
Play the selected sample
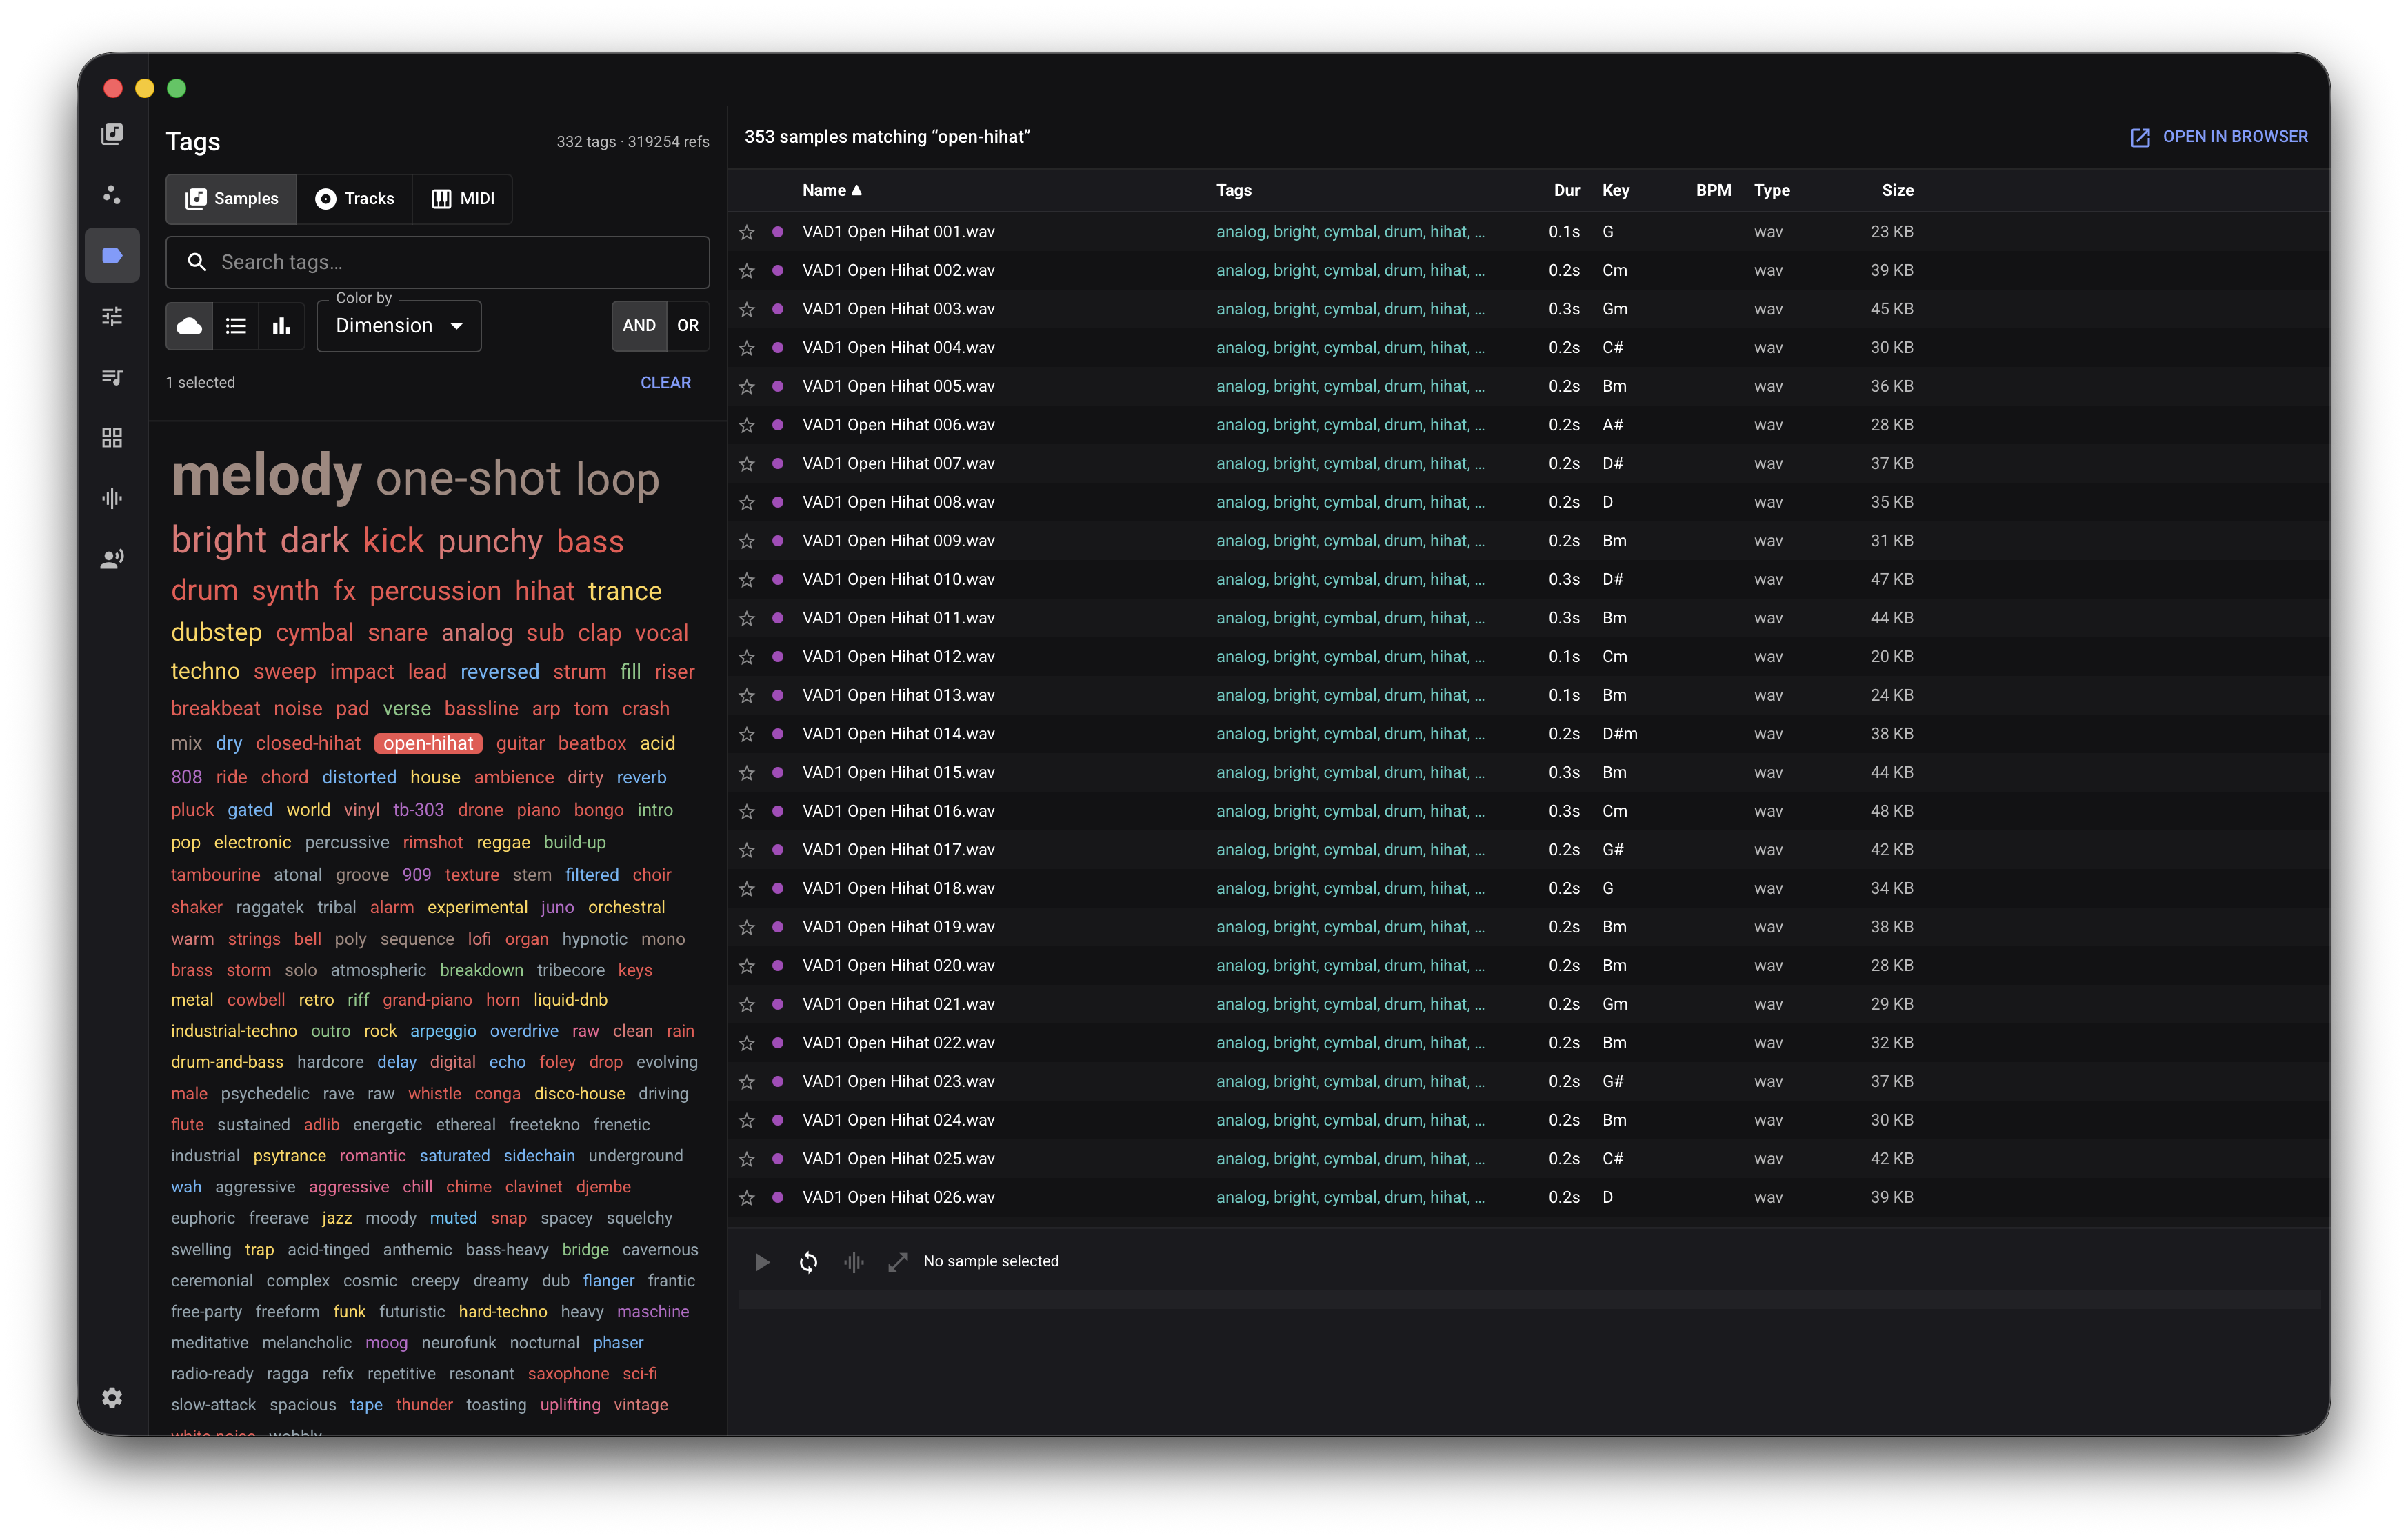[762, 1262]
